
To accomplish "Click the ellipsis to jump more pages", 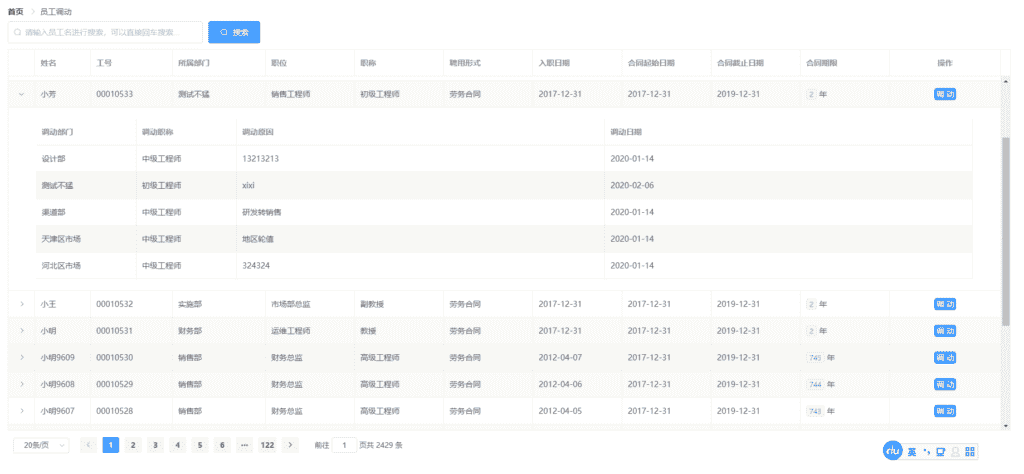I will [244, 445].
